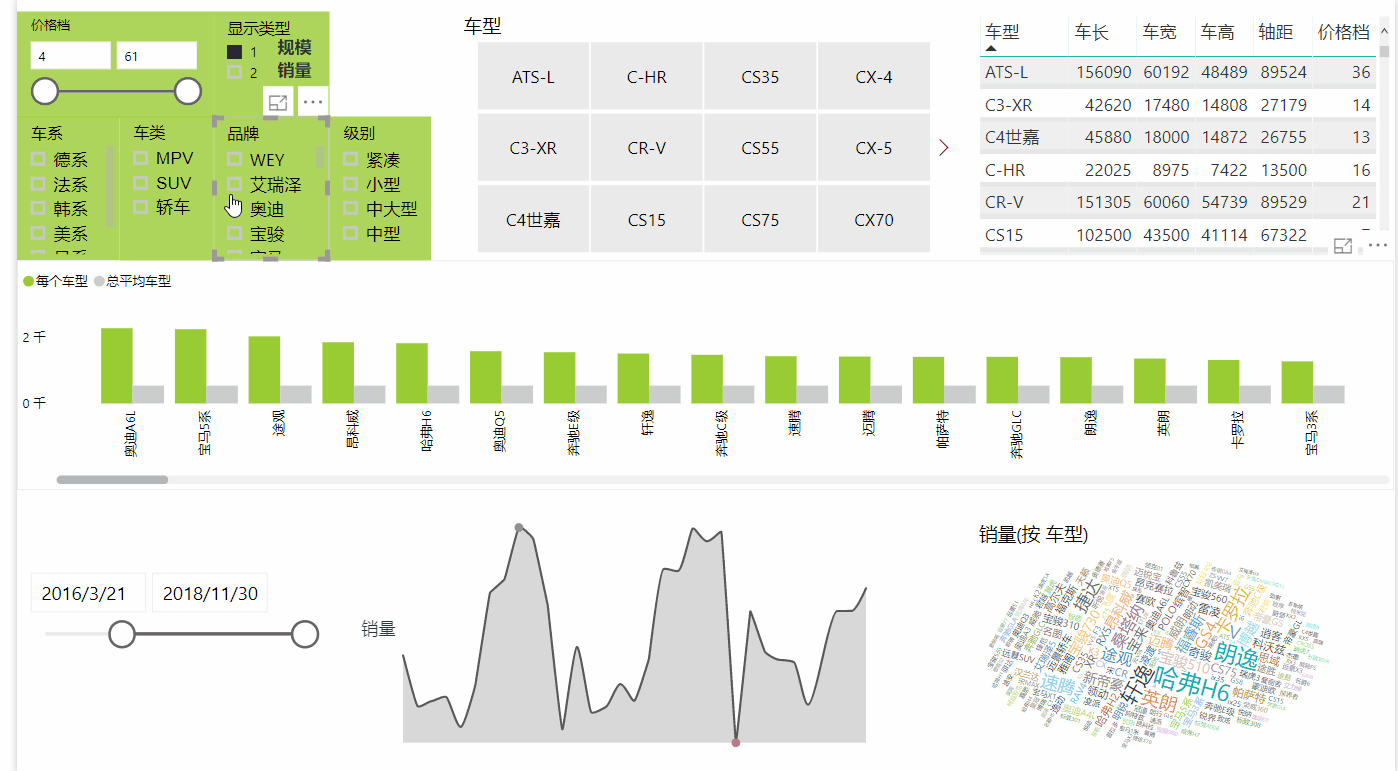Click the up caret on the table's vertical scrollbar
The height and width of the screenshot is (771, 1398).
point(1385,32)
